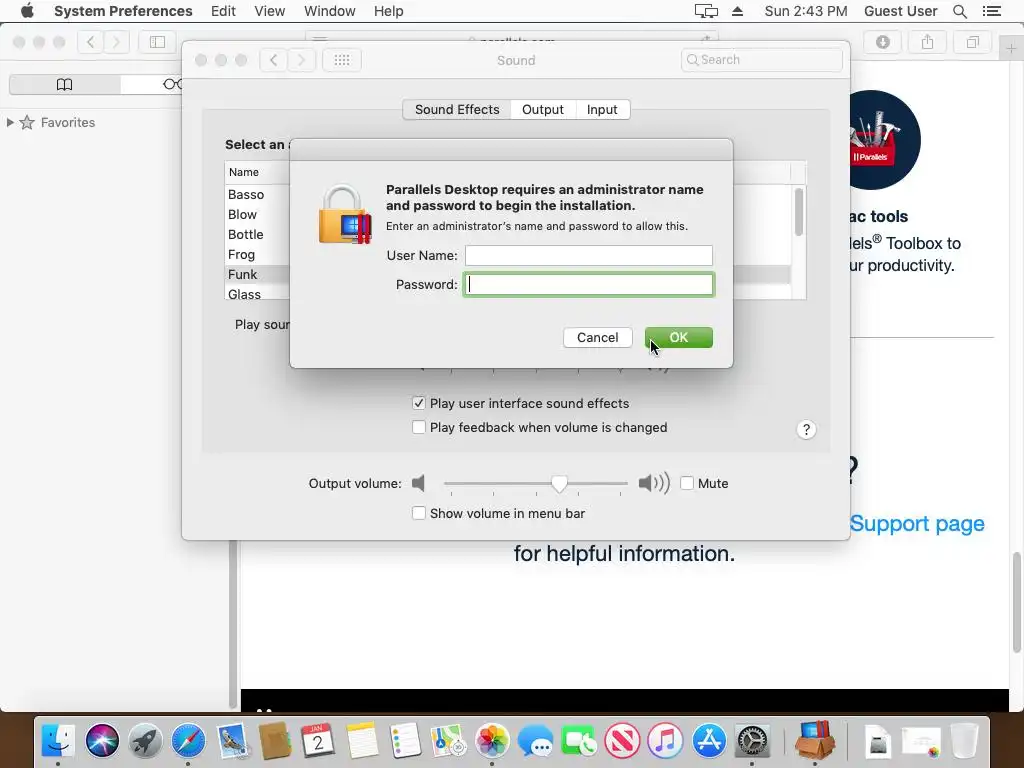Open Notes icon in the Dock
The width and height of the screenshot is (1024, 768).
point(362,741)
